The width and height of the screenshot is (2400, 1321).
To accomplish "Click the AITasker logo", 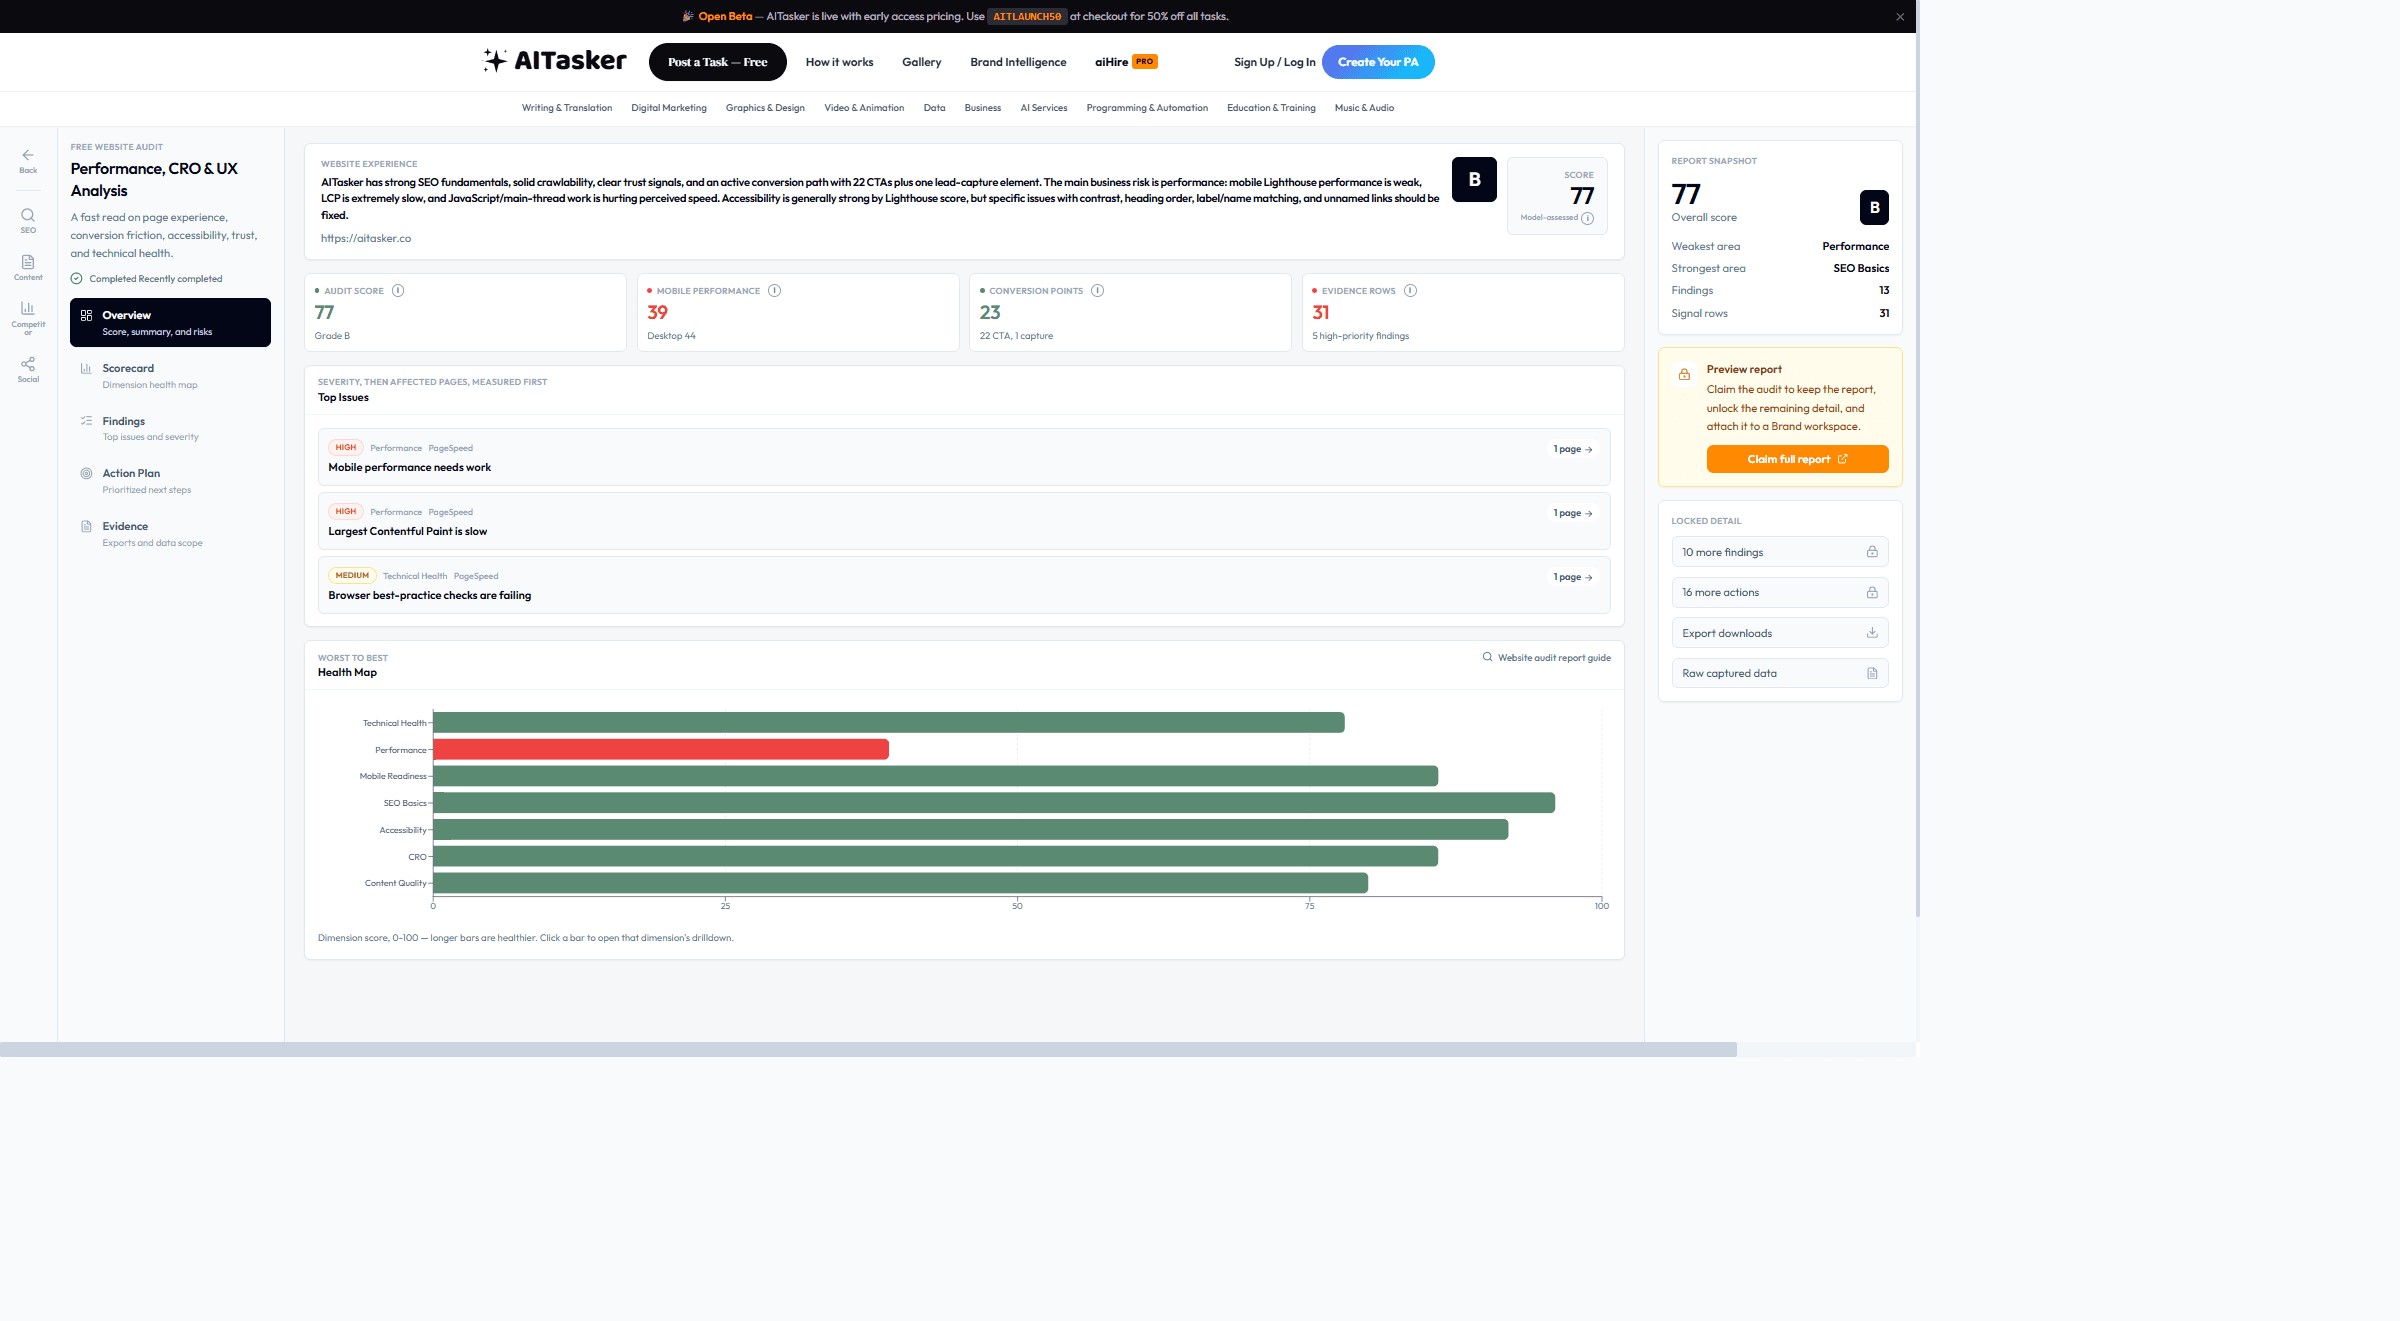I will click(555, 61).
